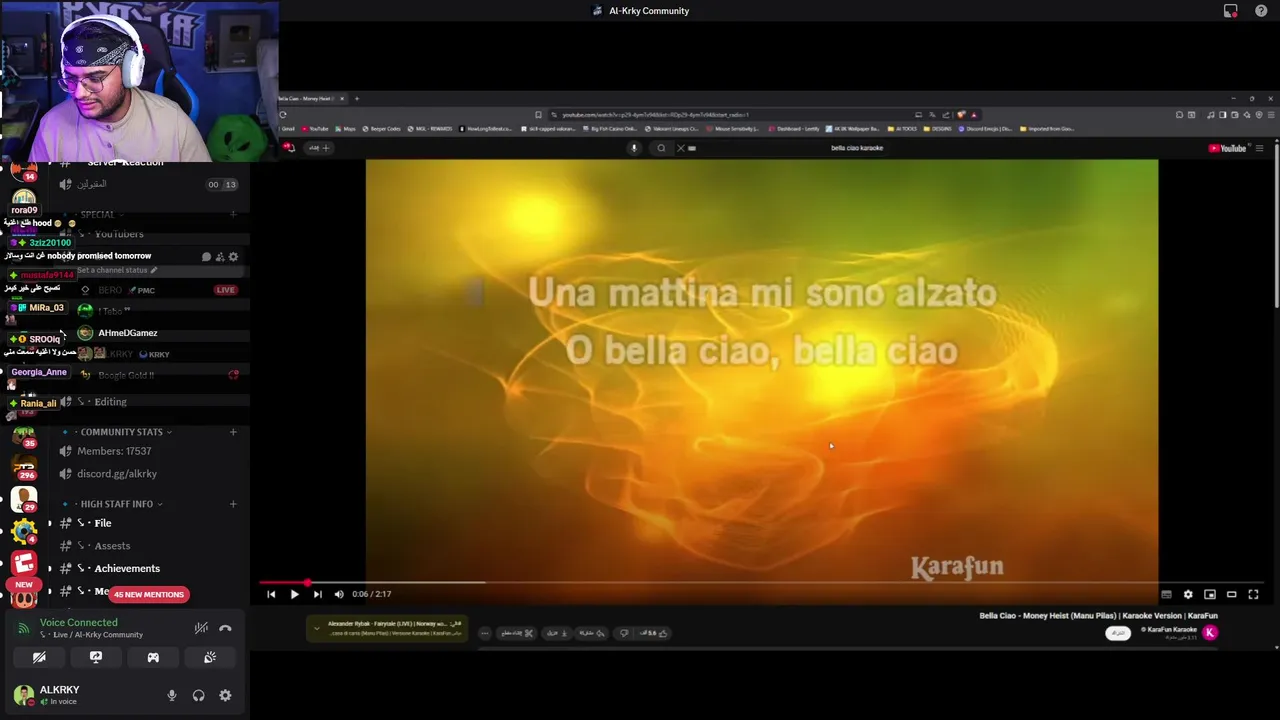Add a channel to COMMUNITY STATS category
Image resolution: width=1280 pixels, height=720 pixels.
point(233,432)
